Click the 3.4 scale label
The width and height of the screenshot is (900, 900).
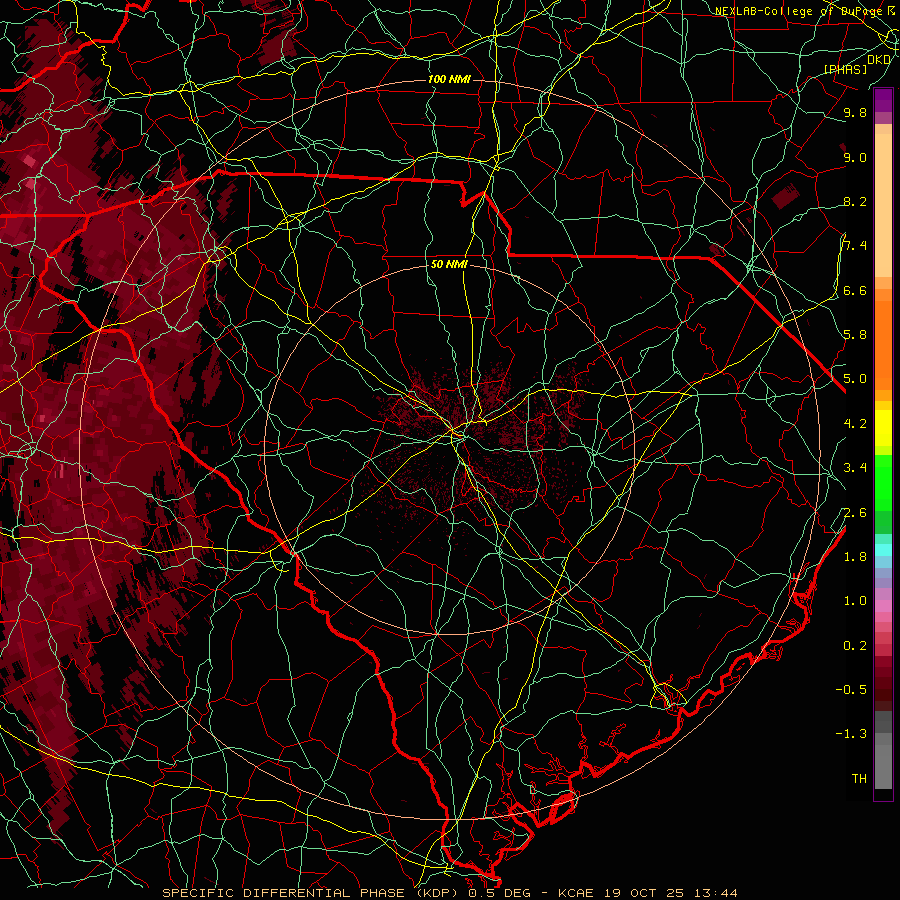[x=855, y=468]
